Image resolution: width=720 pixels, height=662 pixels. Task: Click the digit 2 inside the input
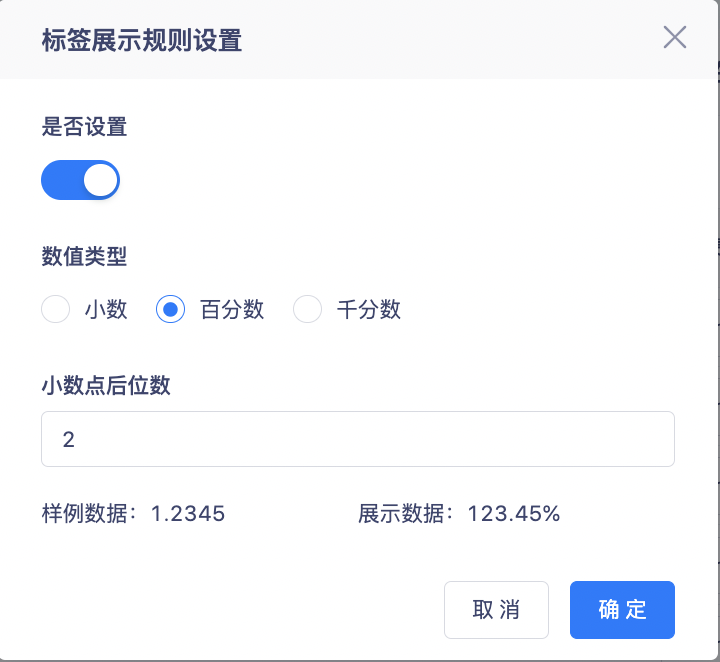pos(68,439)
